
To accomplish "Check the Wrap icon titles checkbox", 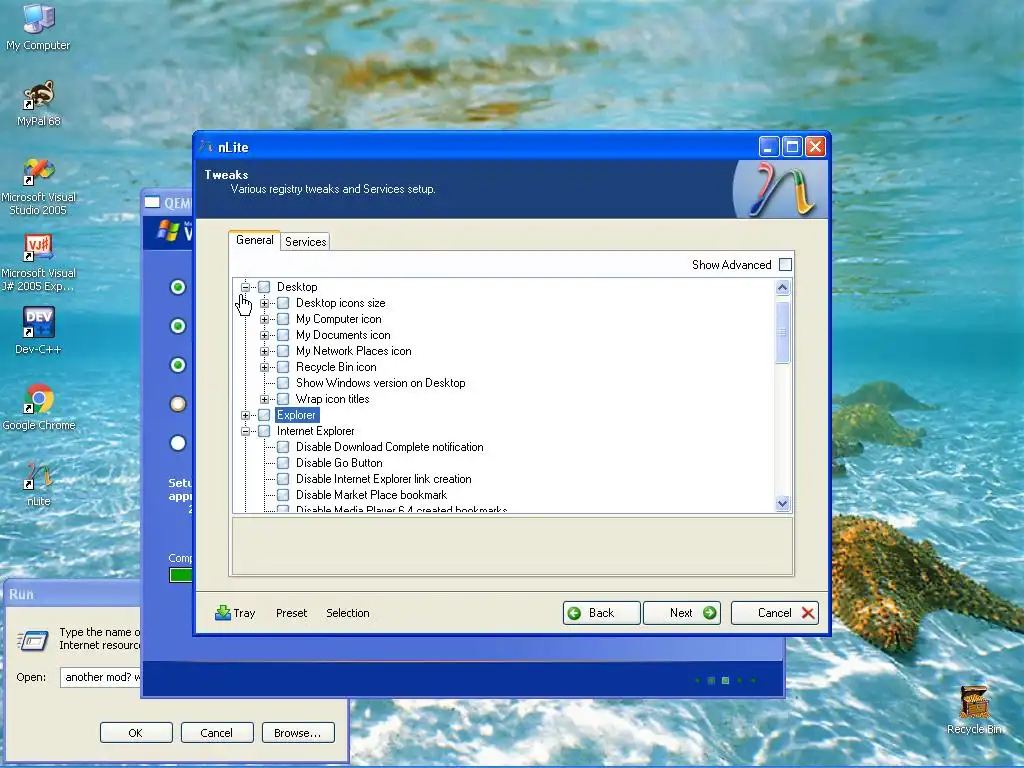I will pos(283,399).
